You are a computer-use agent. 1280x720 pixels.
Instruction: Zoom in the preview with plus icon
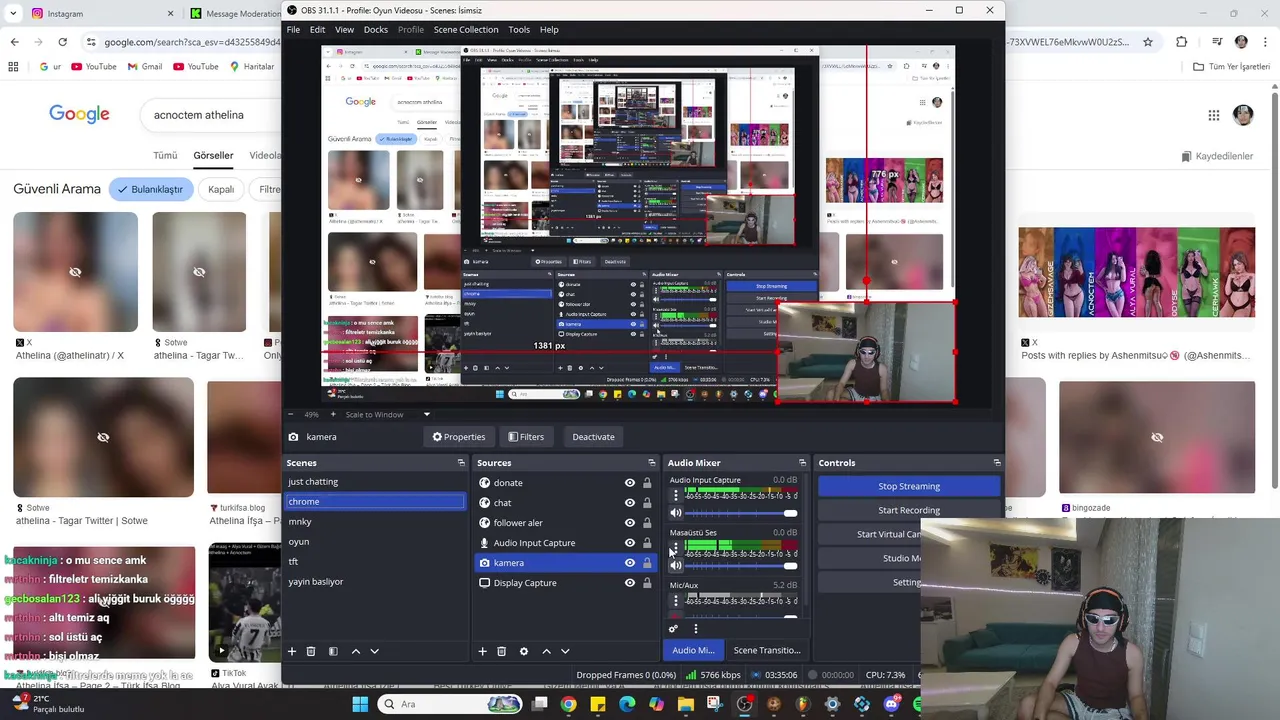point(335,414)
